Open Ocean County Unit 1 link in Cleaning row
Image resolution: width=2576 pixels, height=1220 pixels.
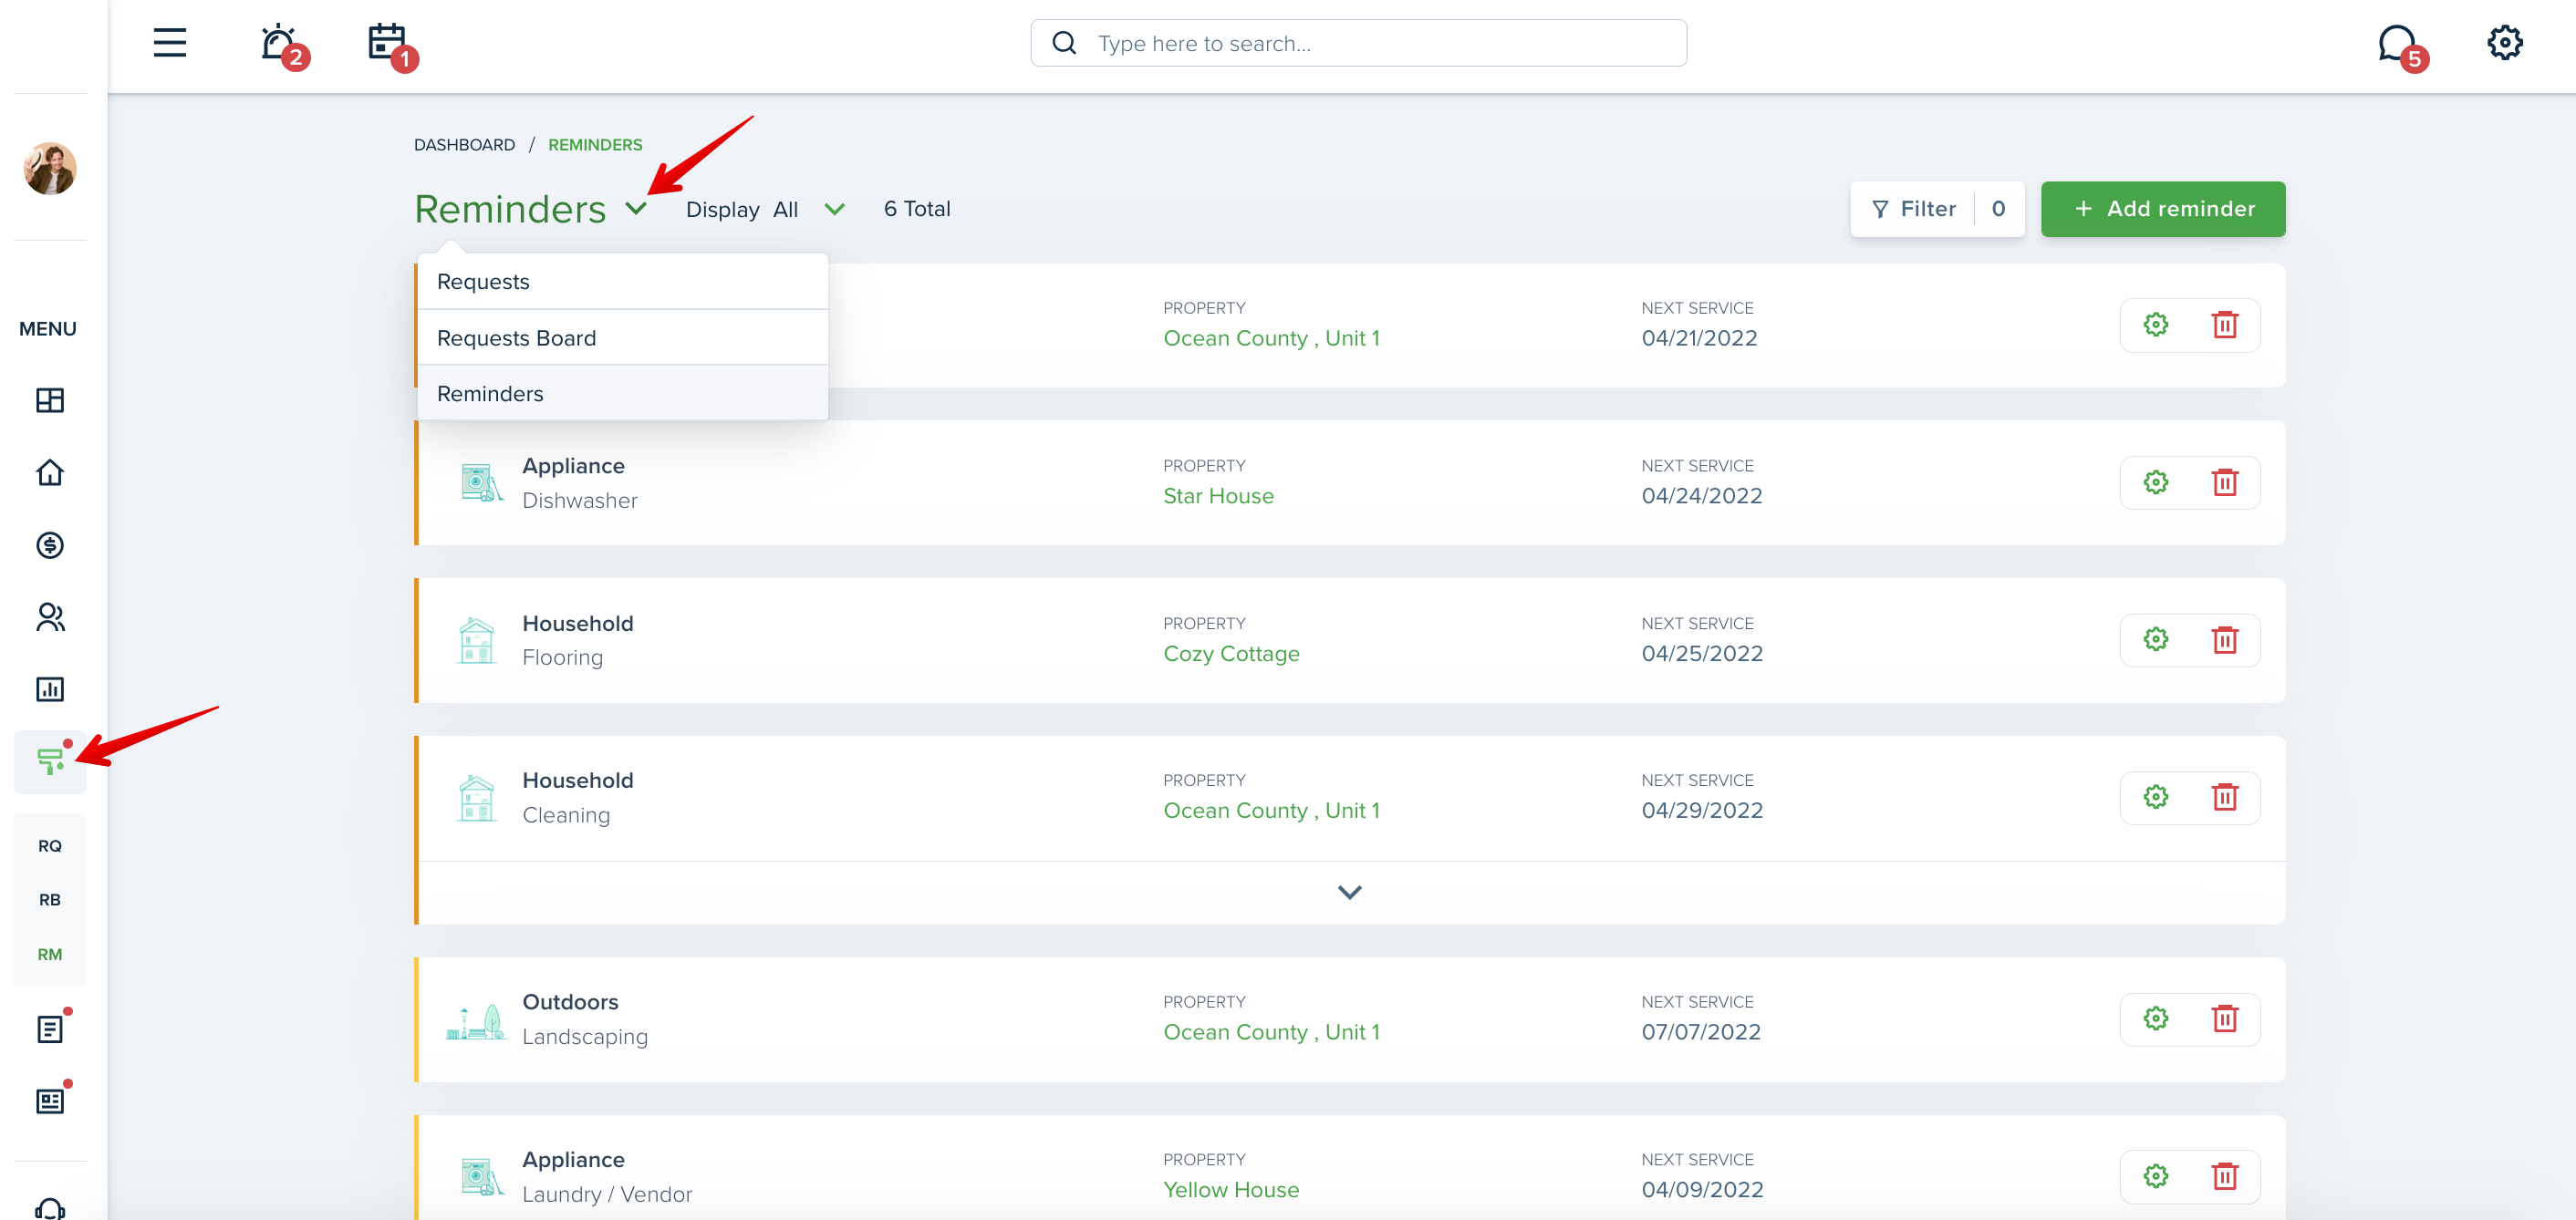[1271, 810]
